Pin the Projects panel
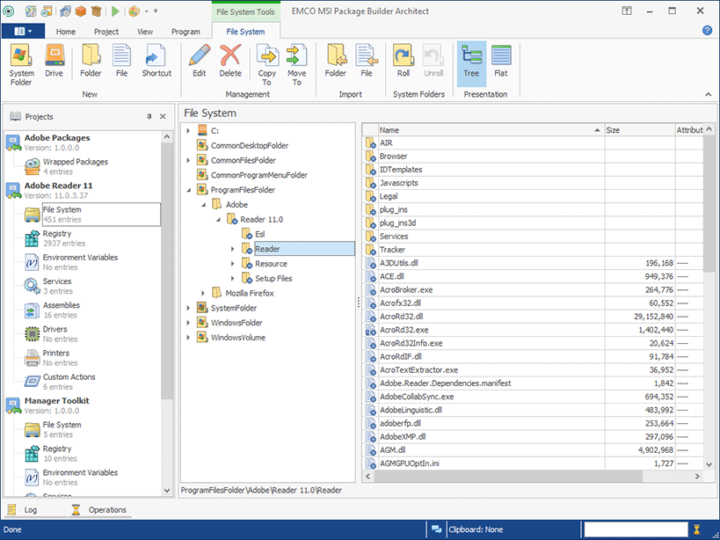720x540 pixels. tap(149, 117)
